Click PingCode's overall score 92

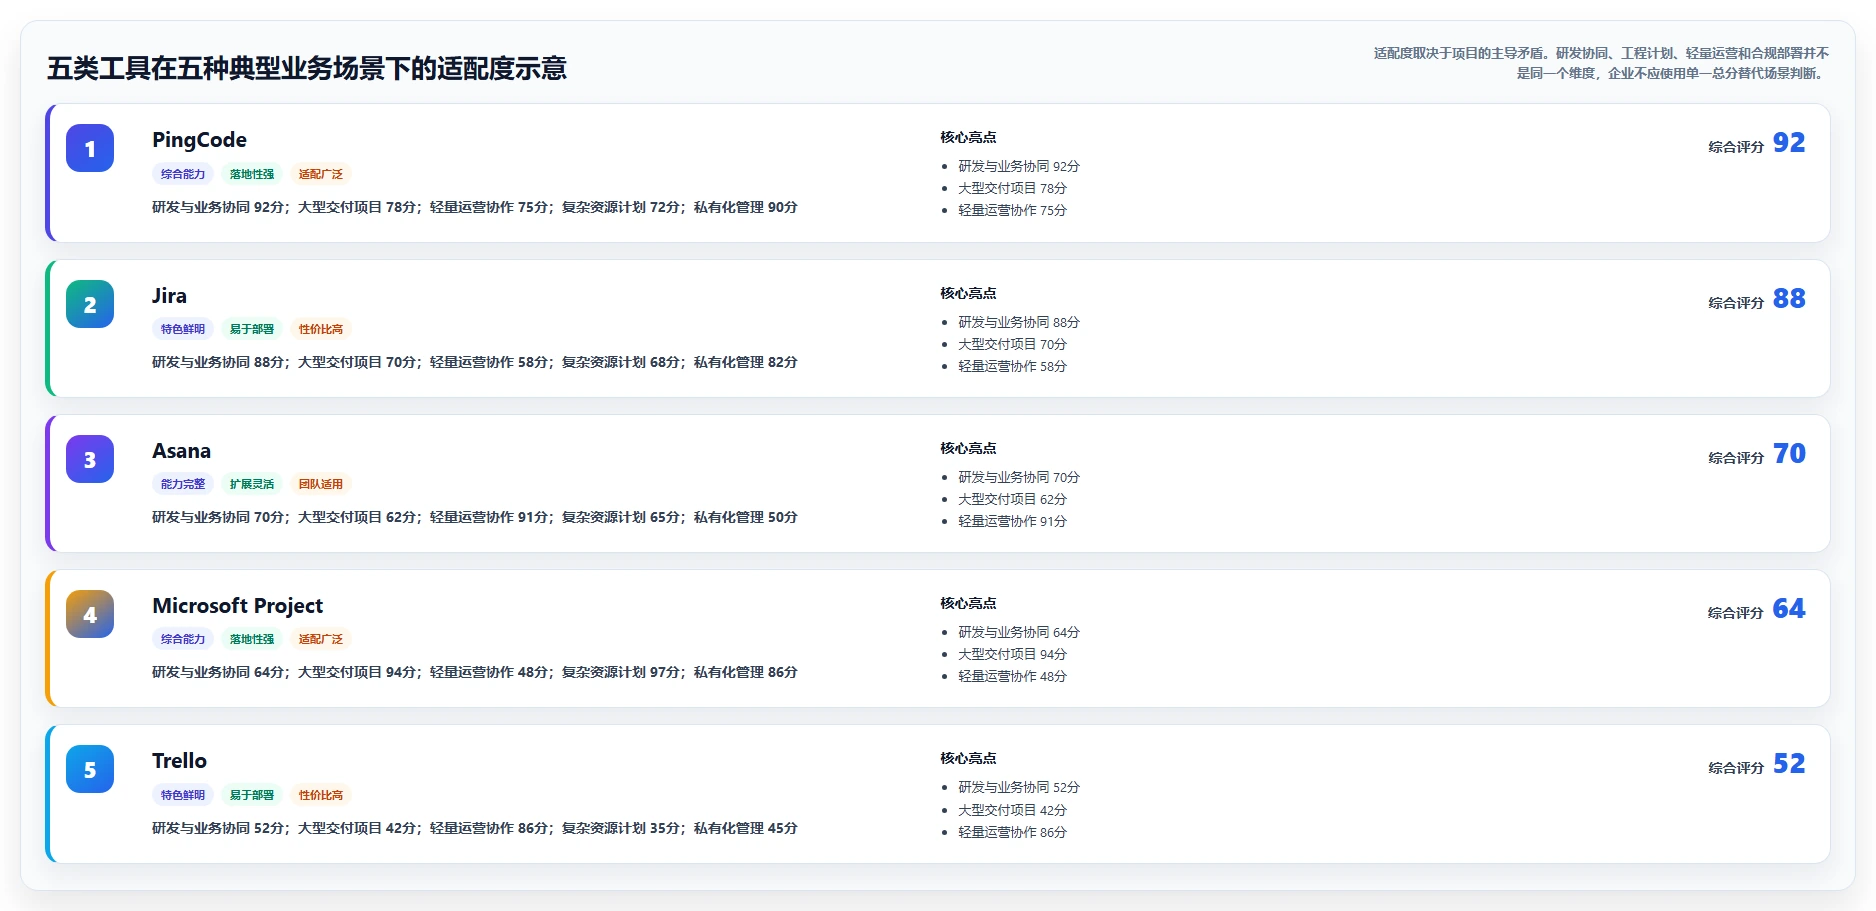click(x=1789, y=143)
